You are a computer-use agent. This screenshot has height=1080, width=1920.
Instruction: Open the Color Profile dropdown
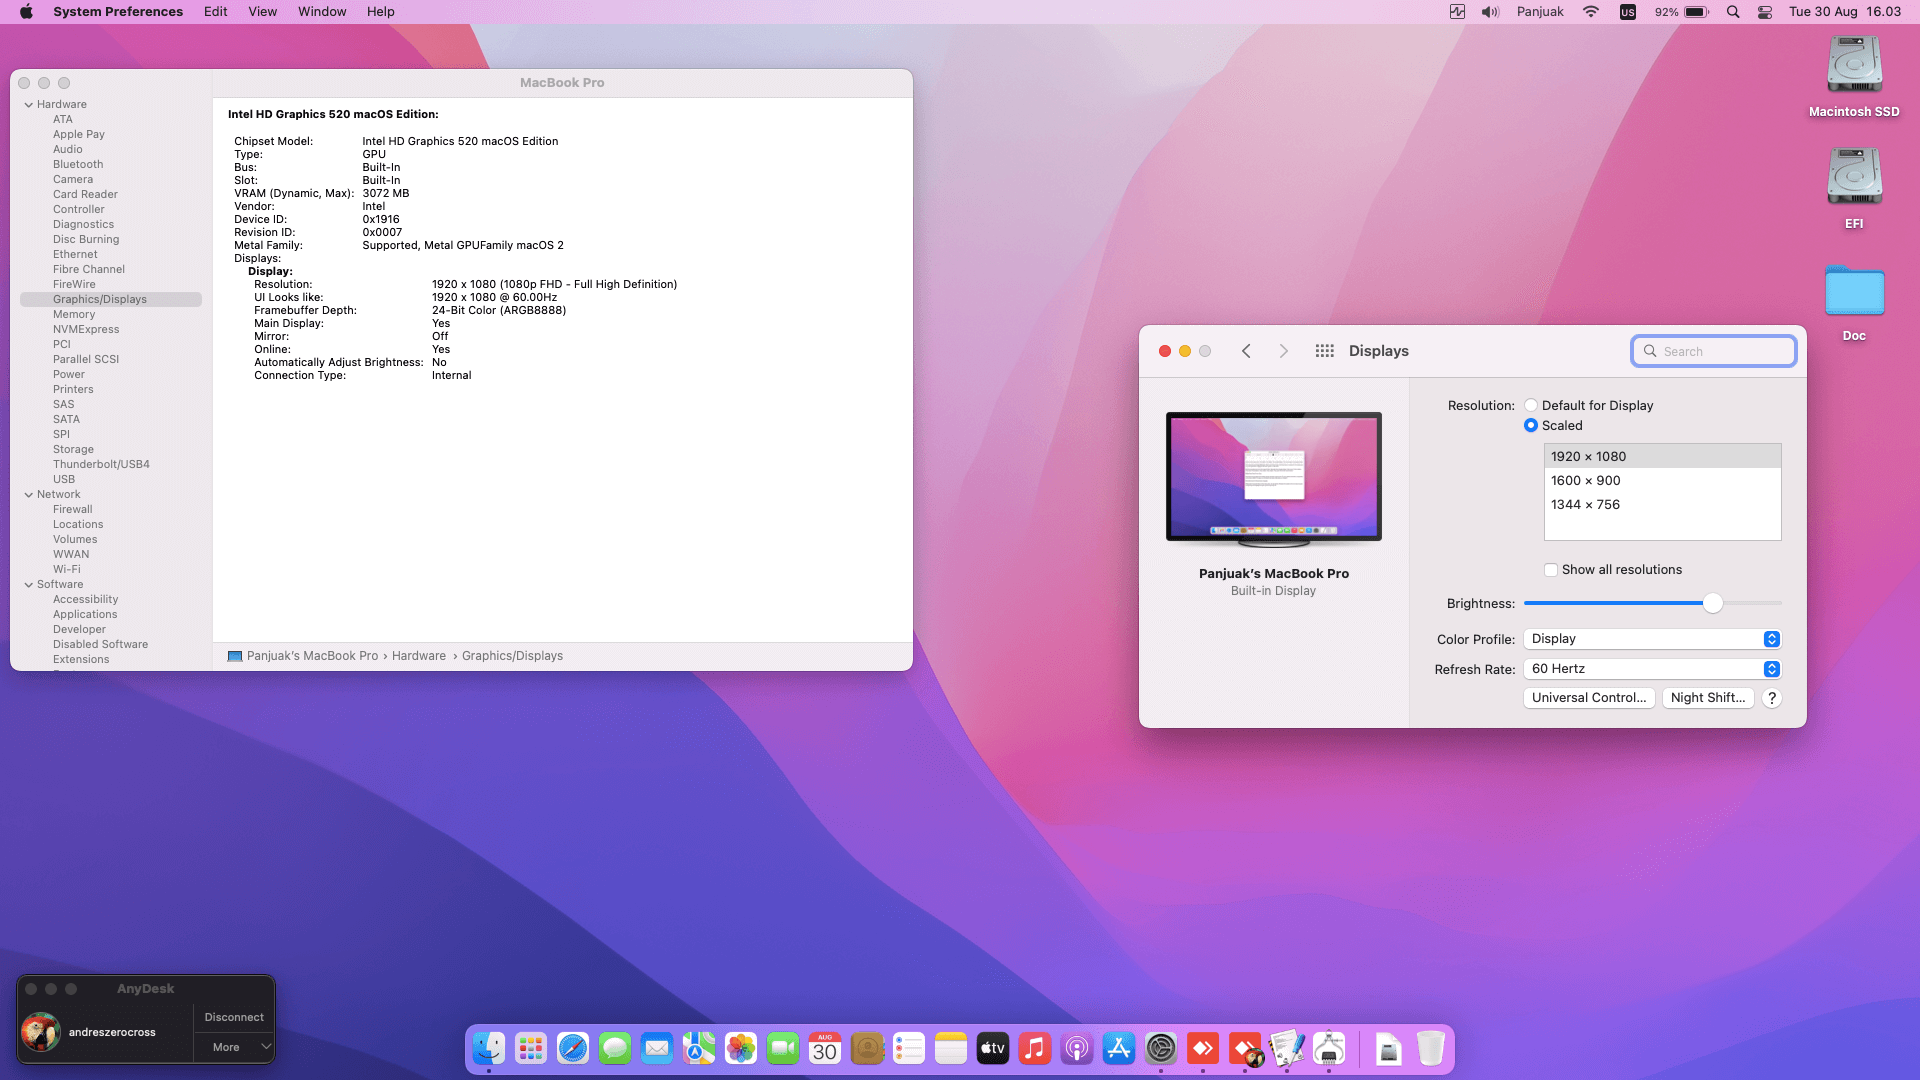[1652, 639]
